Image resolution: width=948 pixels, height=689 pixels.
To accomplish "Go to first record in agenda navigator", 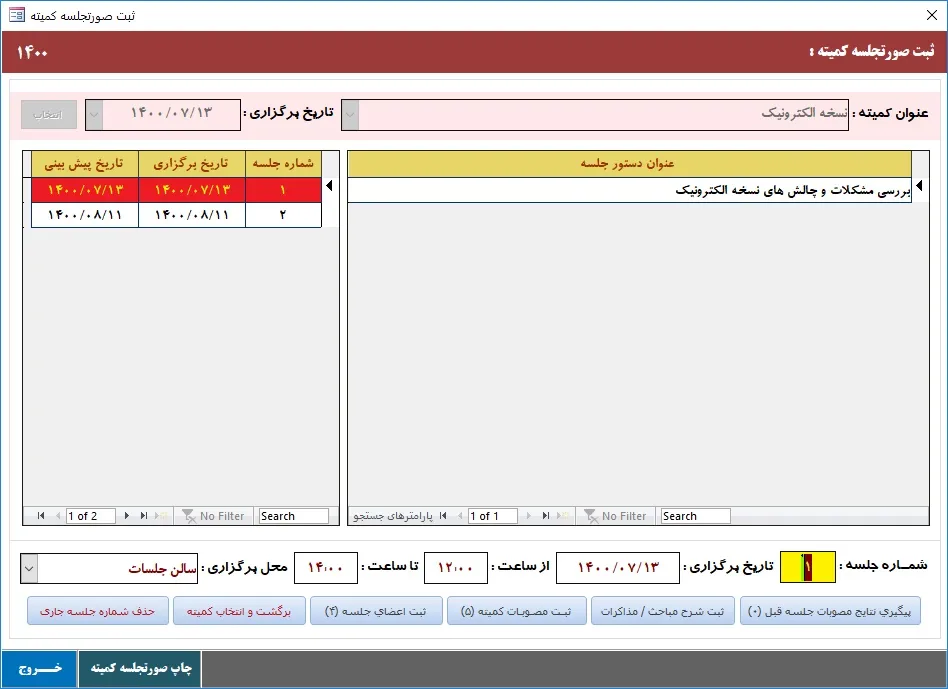I will (443, 516).
